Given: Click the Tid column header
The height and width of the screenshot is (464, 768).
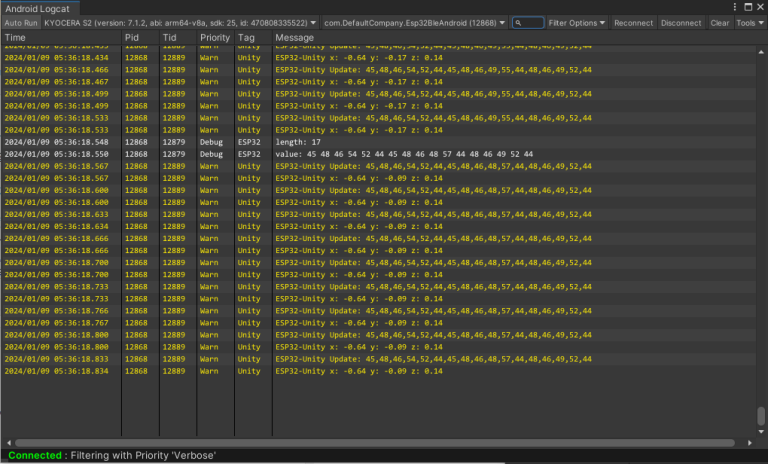Looking at the screenshot, I should (178, 38).
